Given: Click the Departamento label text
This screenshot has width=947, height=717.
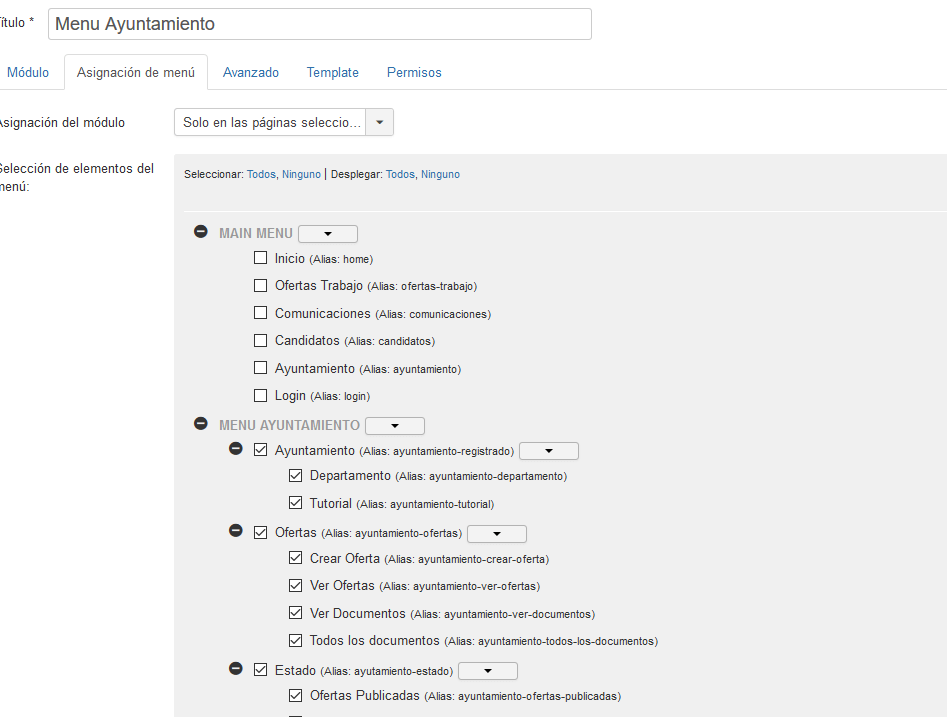Looking at the screenshot, I should (350, 476).
